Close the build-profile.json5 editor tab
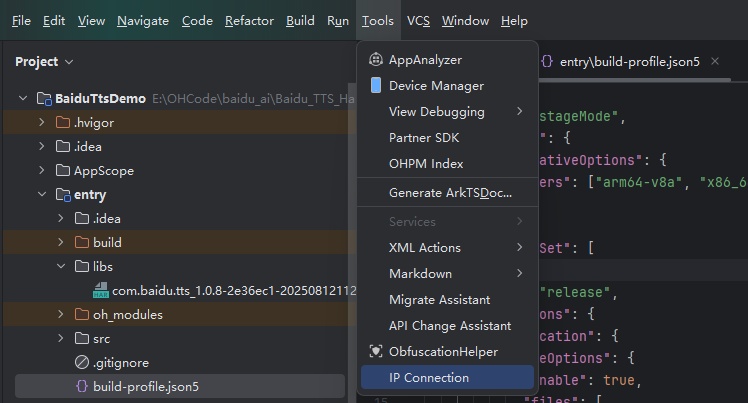Screen dimensions: 748x403 pyautogui.click(x=715, y=61)
